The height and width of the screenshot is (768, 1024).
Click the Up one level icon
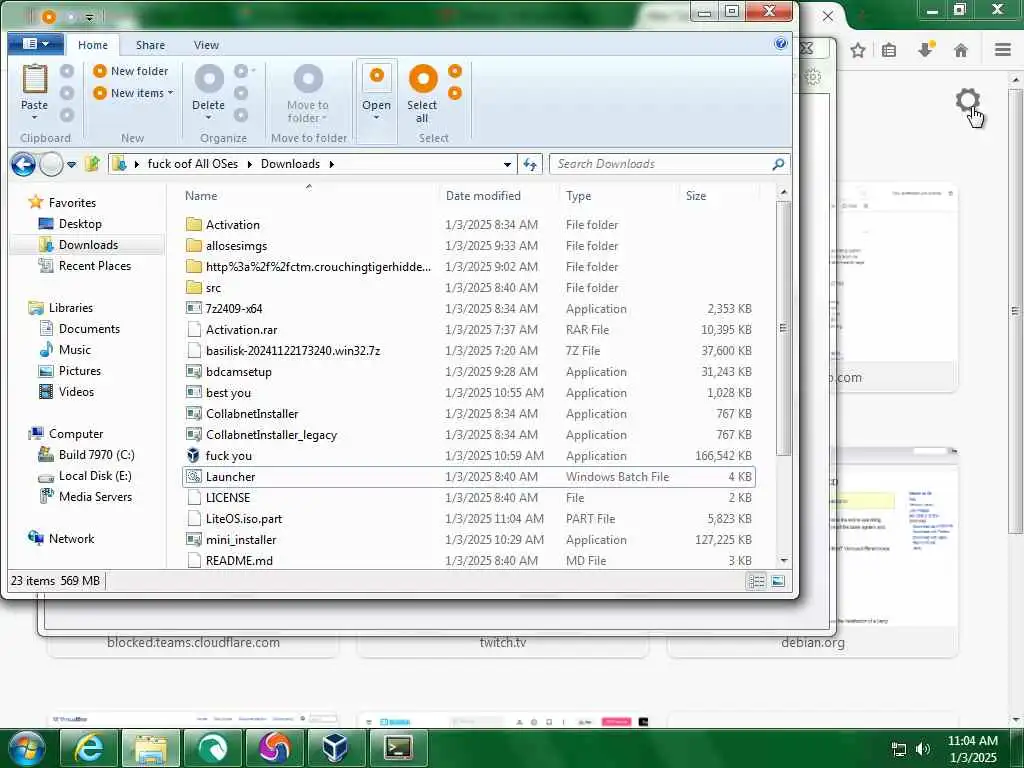92,163
